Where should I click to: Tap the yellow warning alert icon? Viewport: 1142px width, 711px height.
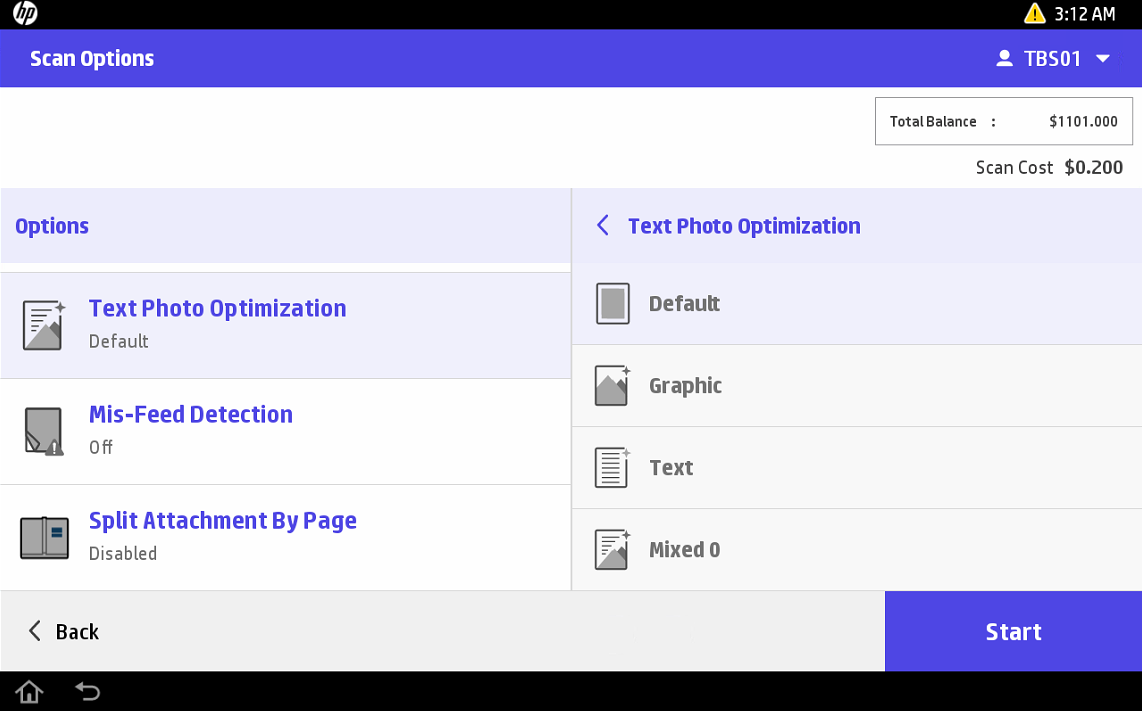1034,14
